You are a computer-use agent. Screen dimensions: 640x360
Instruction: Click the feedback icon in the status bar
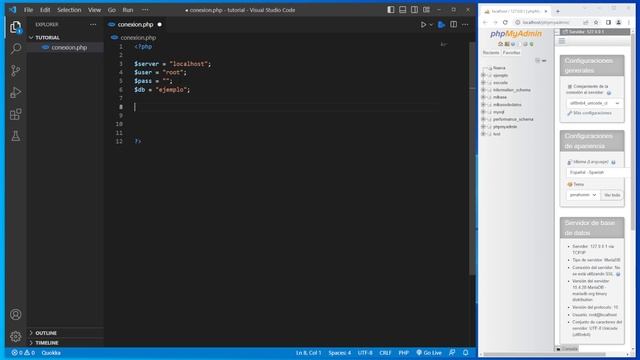452,353
